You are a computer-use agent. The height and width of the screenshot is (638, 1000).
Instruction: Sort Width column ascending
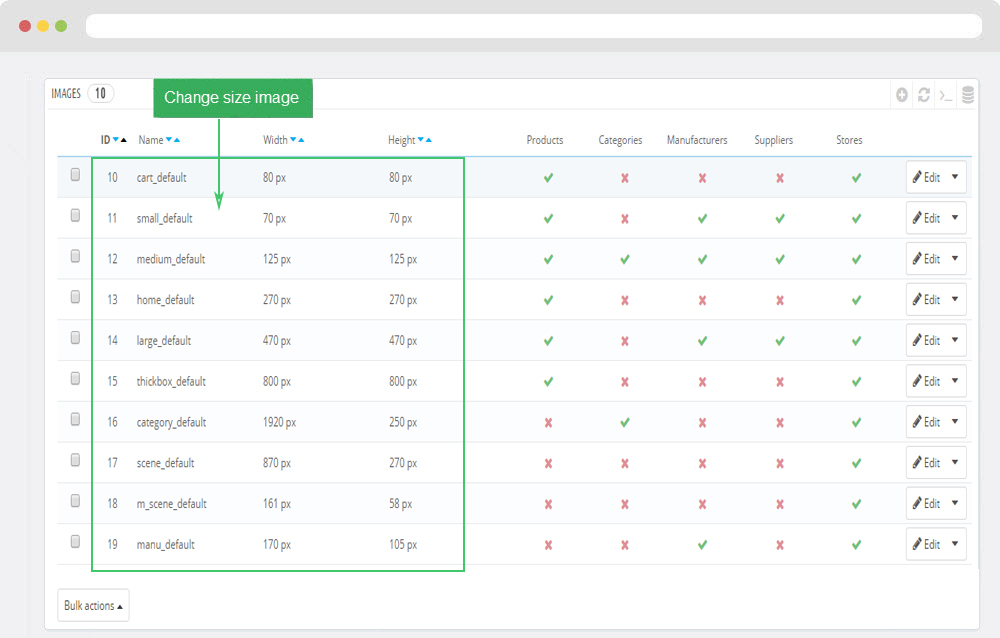coord(301,140)
